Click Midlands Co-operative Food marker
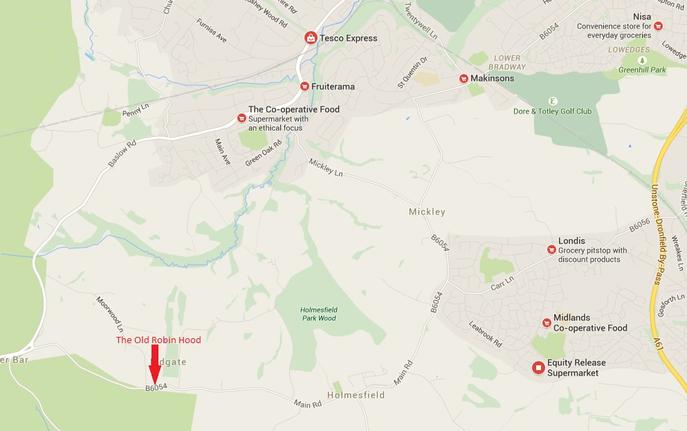This screenshot has width=687, height=431. [x=546, y=323]
